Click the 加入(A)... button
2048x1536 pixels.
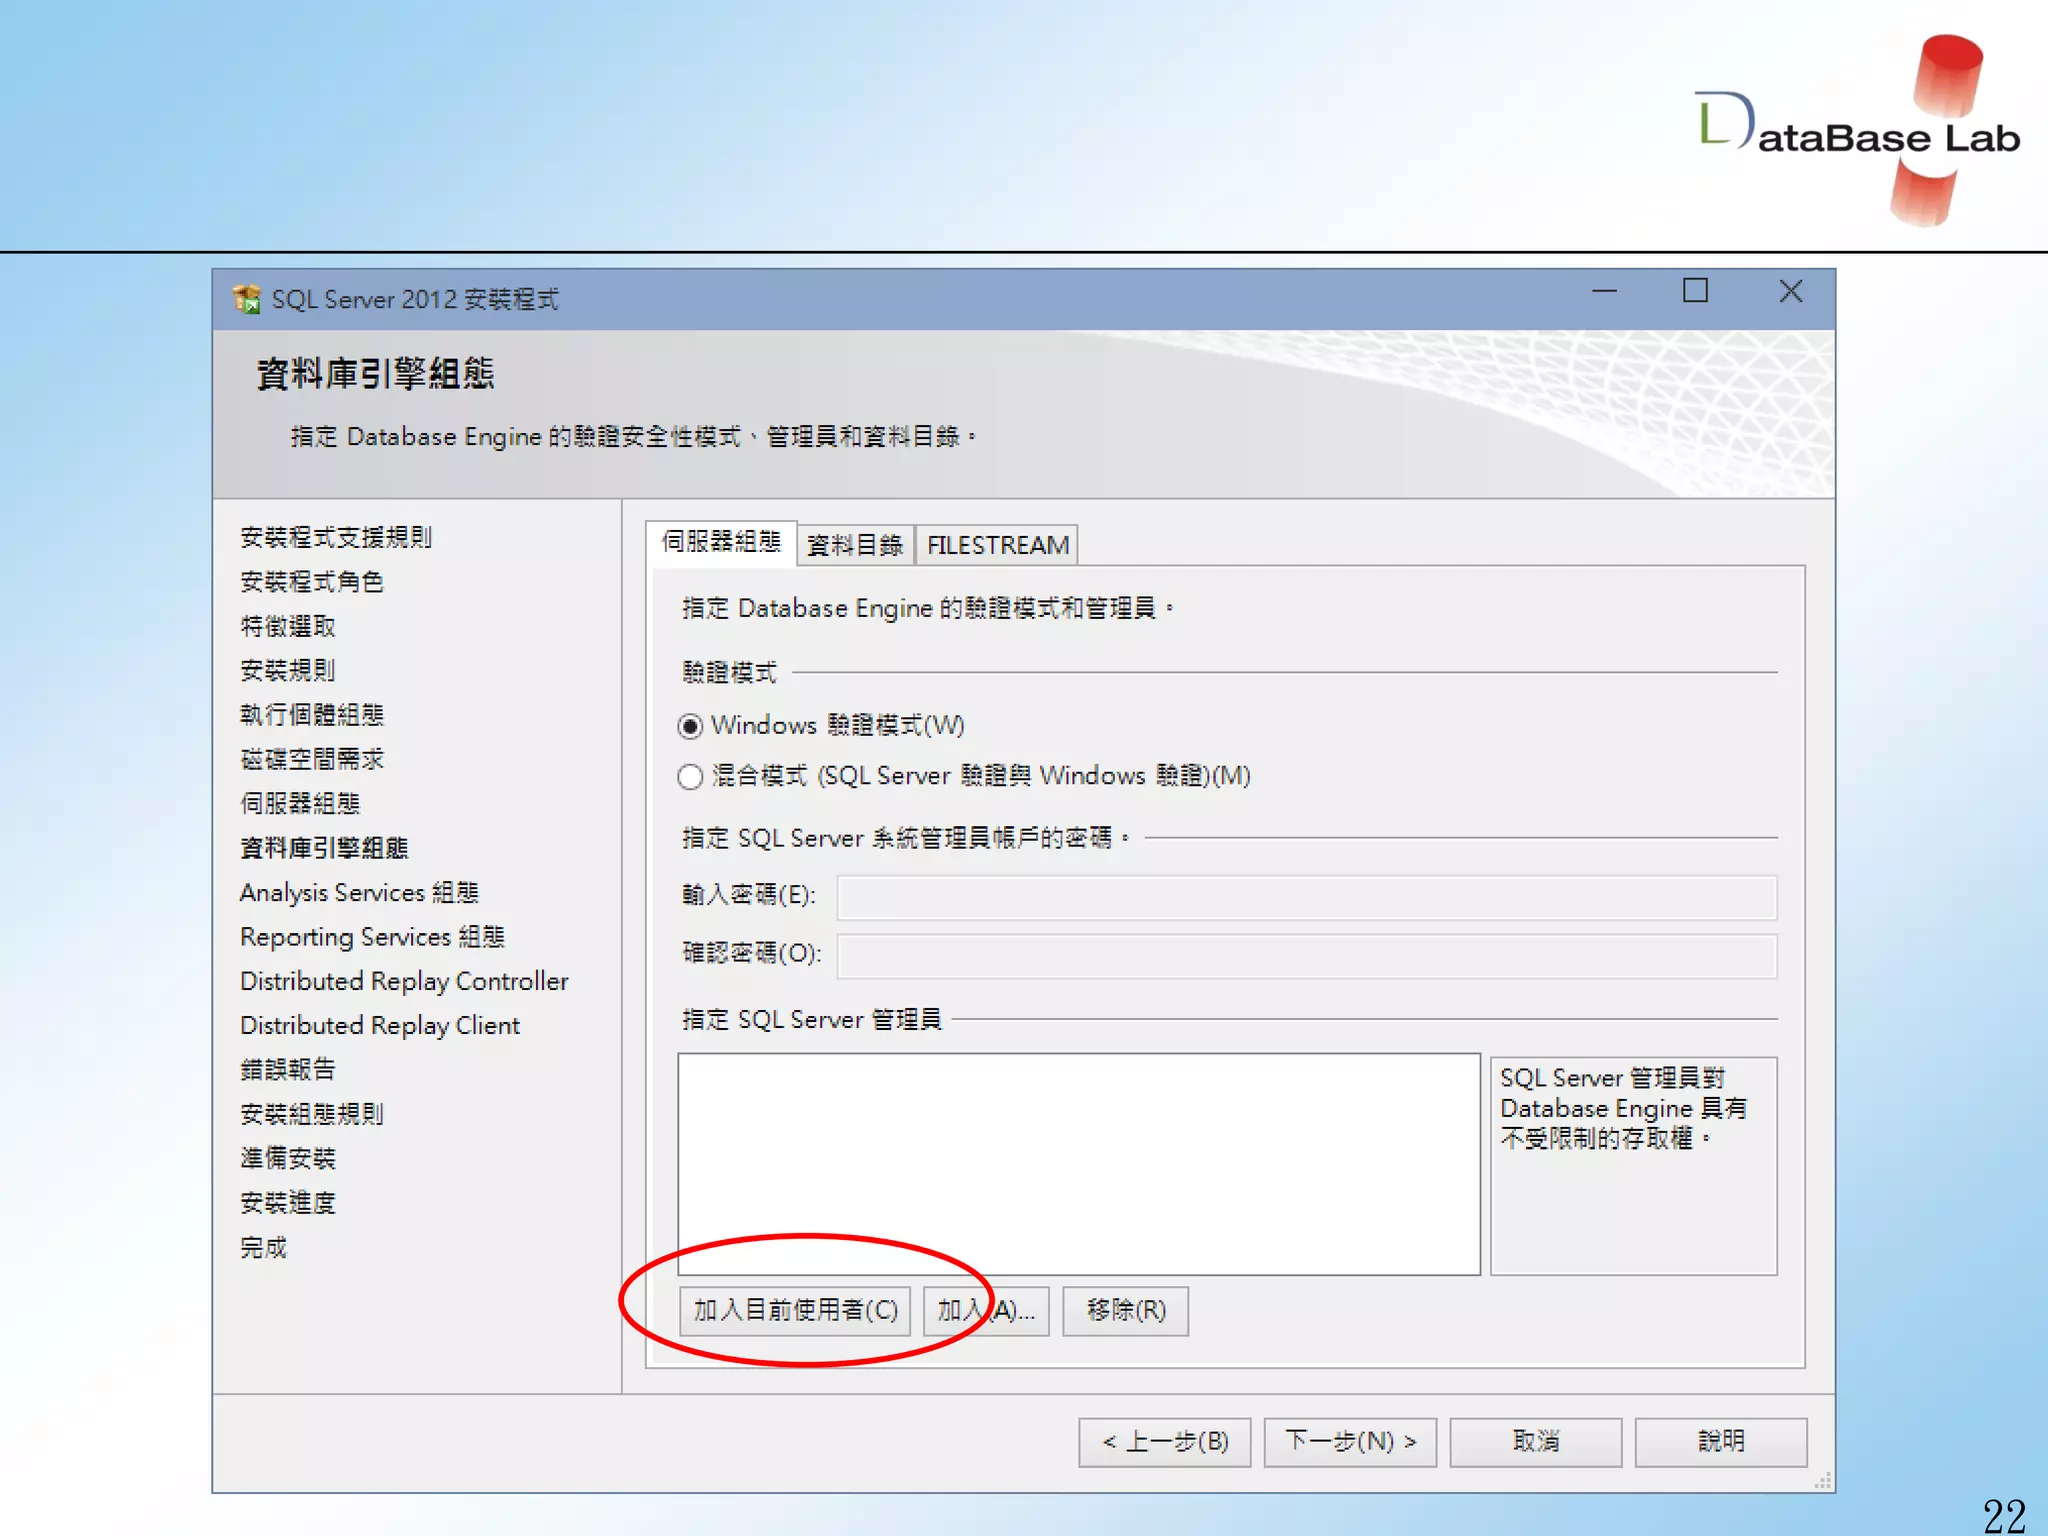click(x=986, y=1311)
